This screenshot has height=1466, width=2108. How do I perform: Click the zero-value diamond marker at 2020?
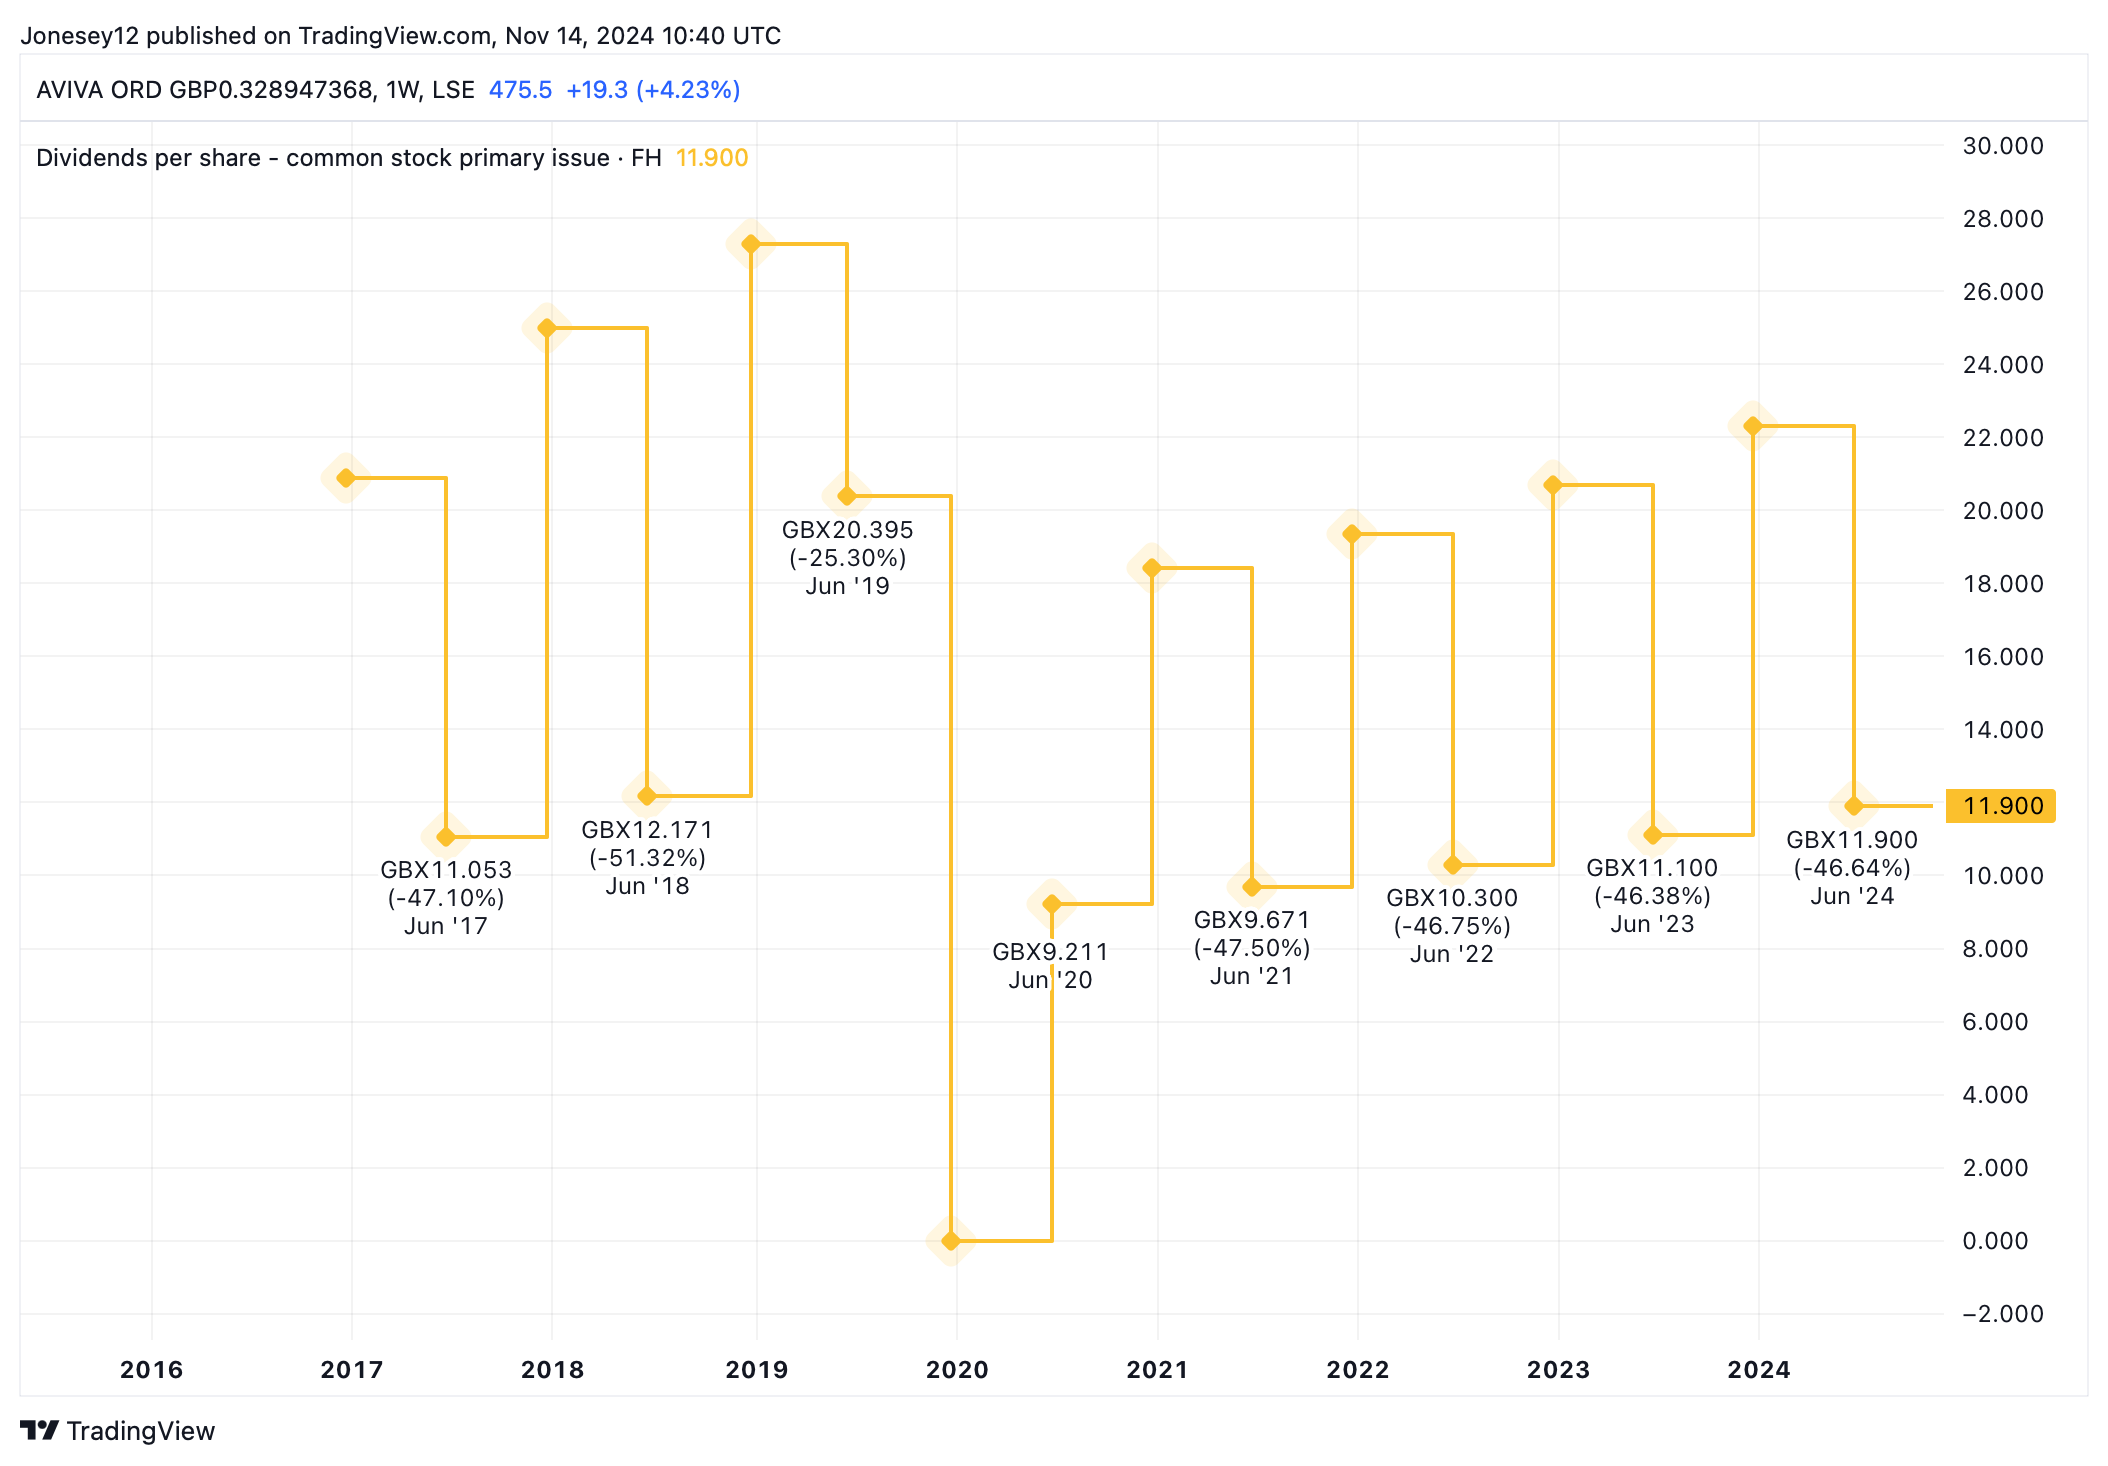coord(951,1241)
